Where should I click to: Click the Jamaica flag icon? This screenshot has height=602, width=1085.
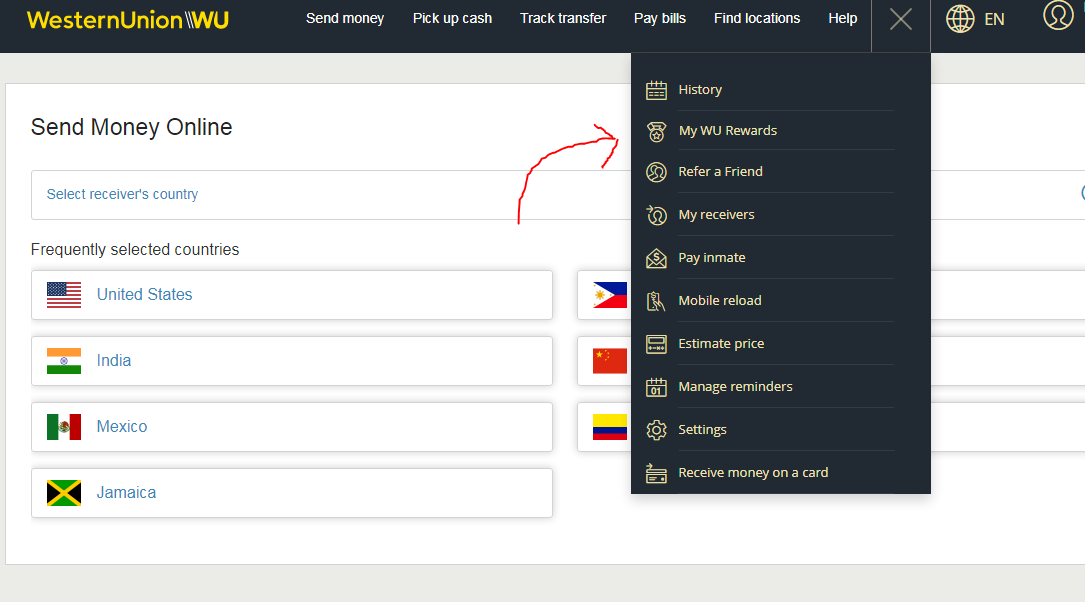coord(64,493)
